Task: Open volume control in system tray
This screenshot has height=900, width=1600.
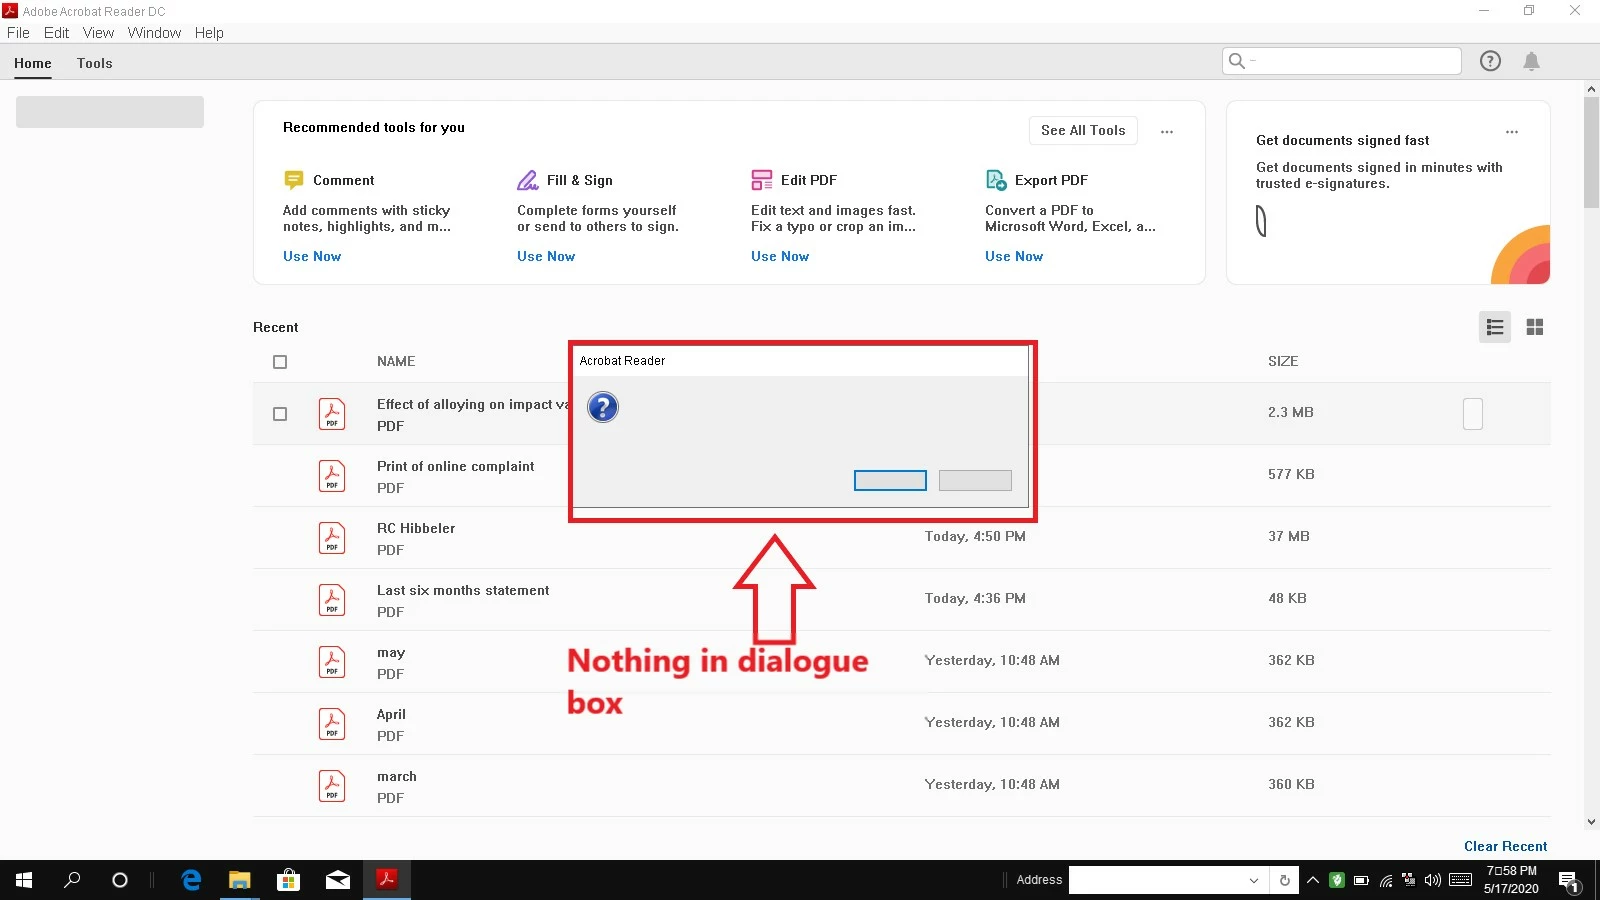Action: coord(1432,880)
